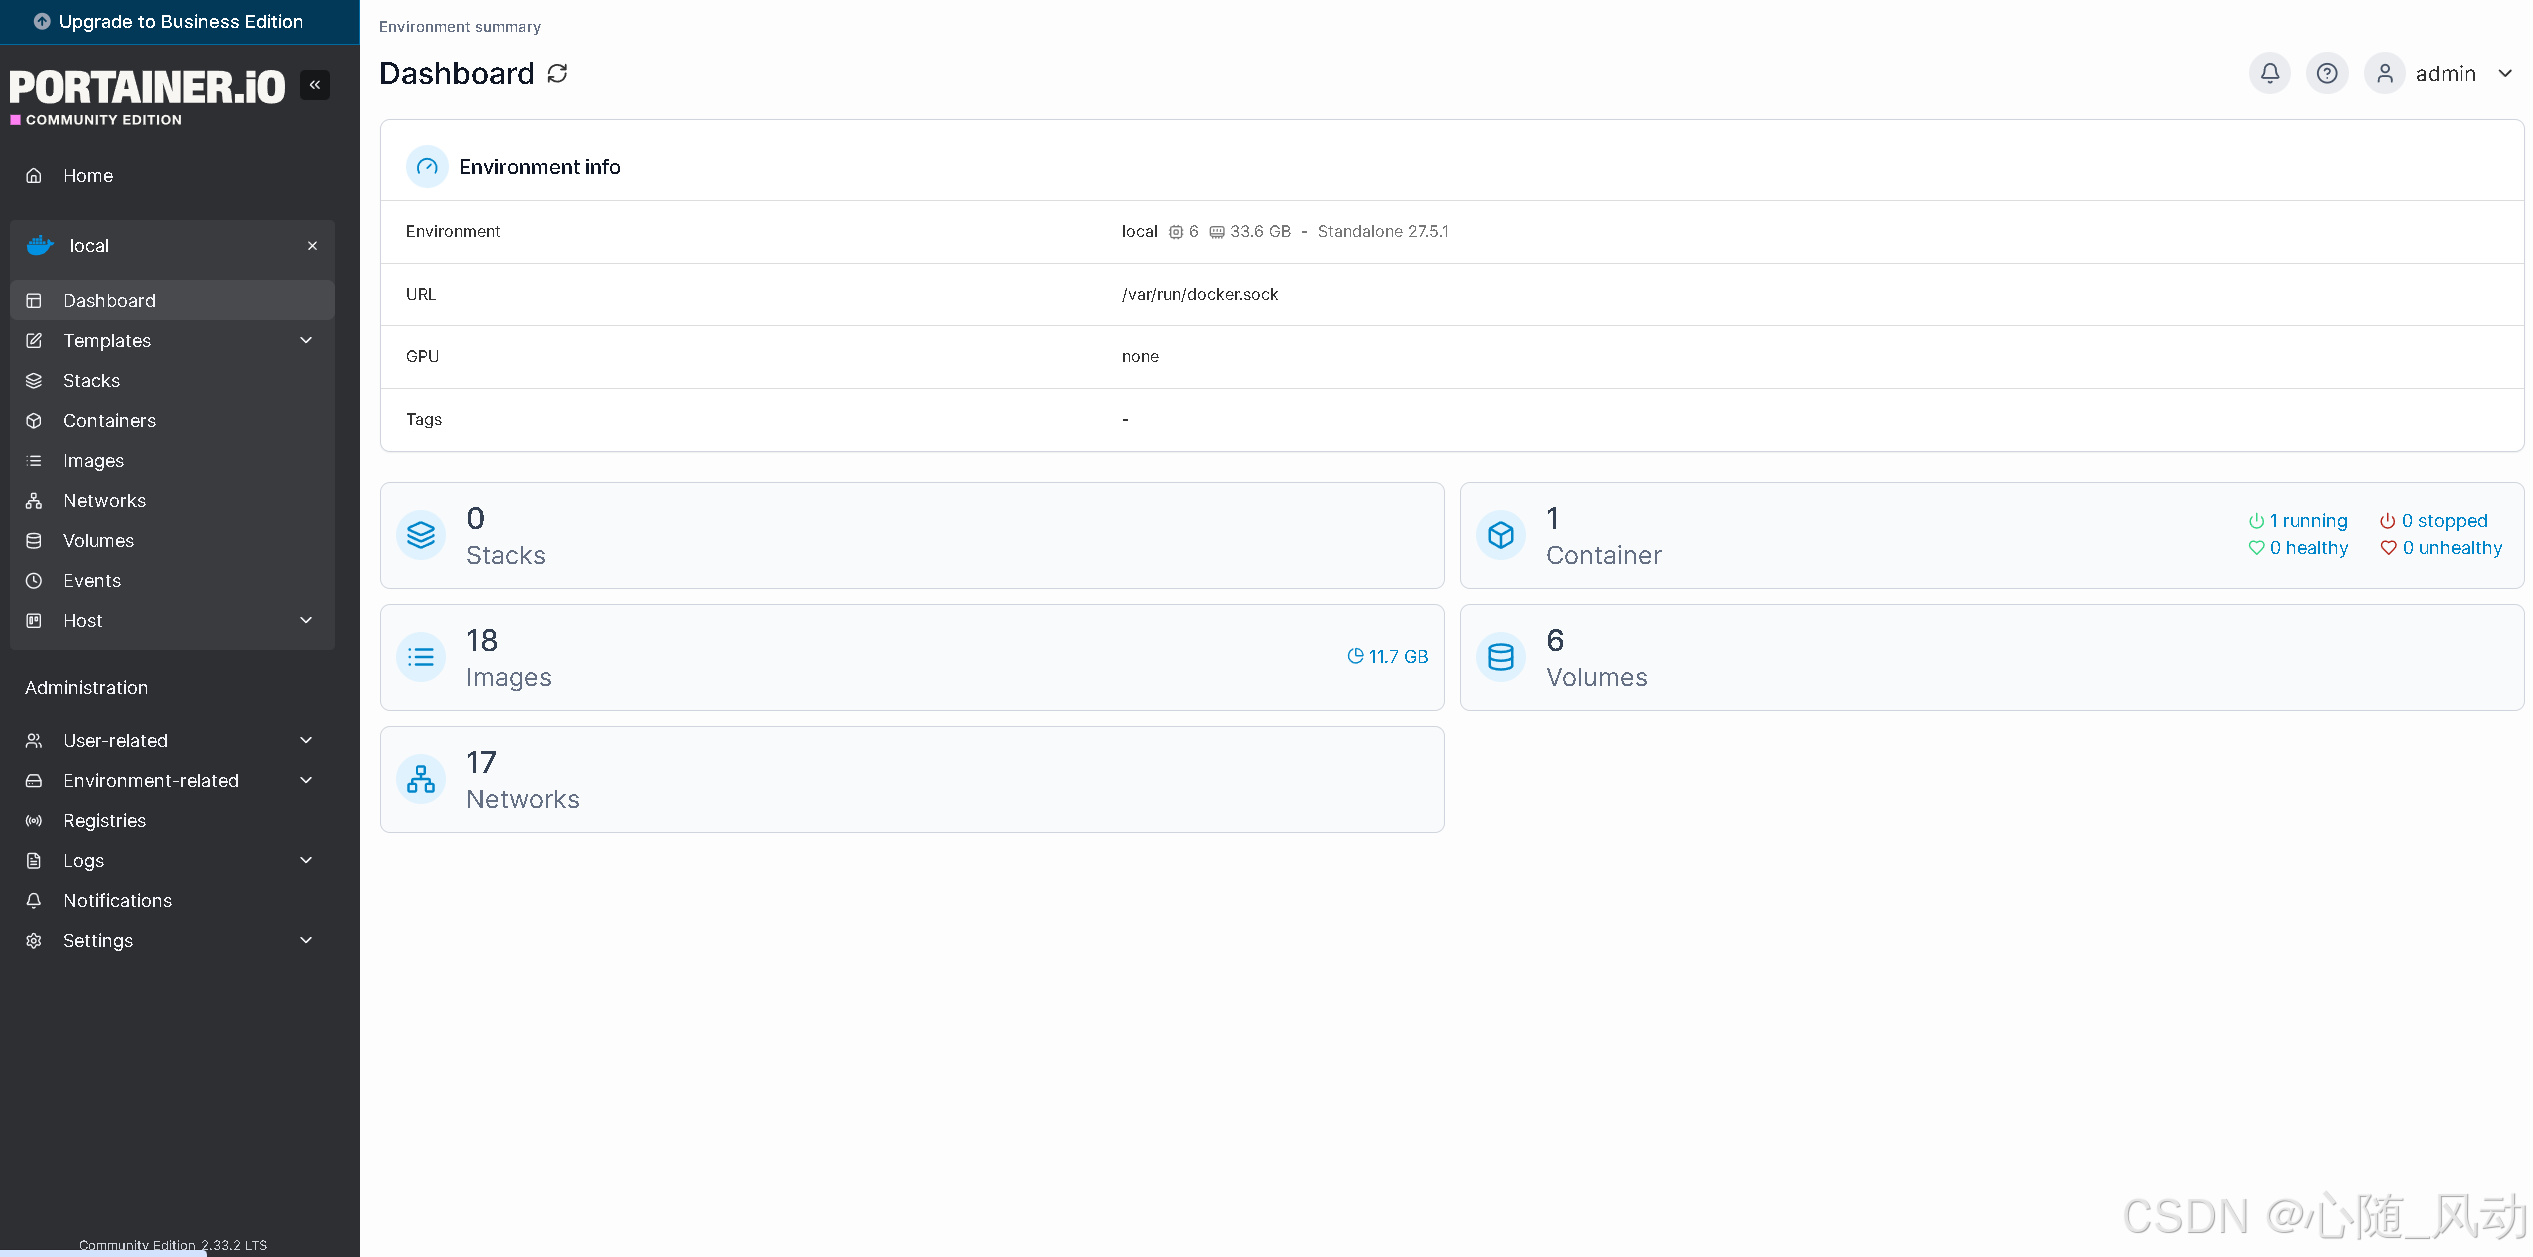Click the Volumes tile database icon
The width and height of the screenshot is (2533, 1257).
point(1500,657)
